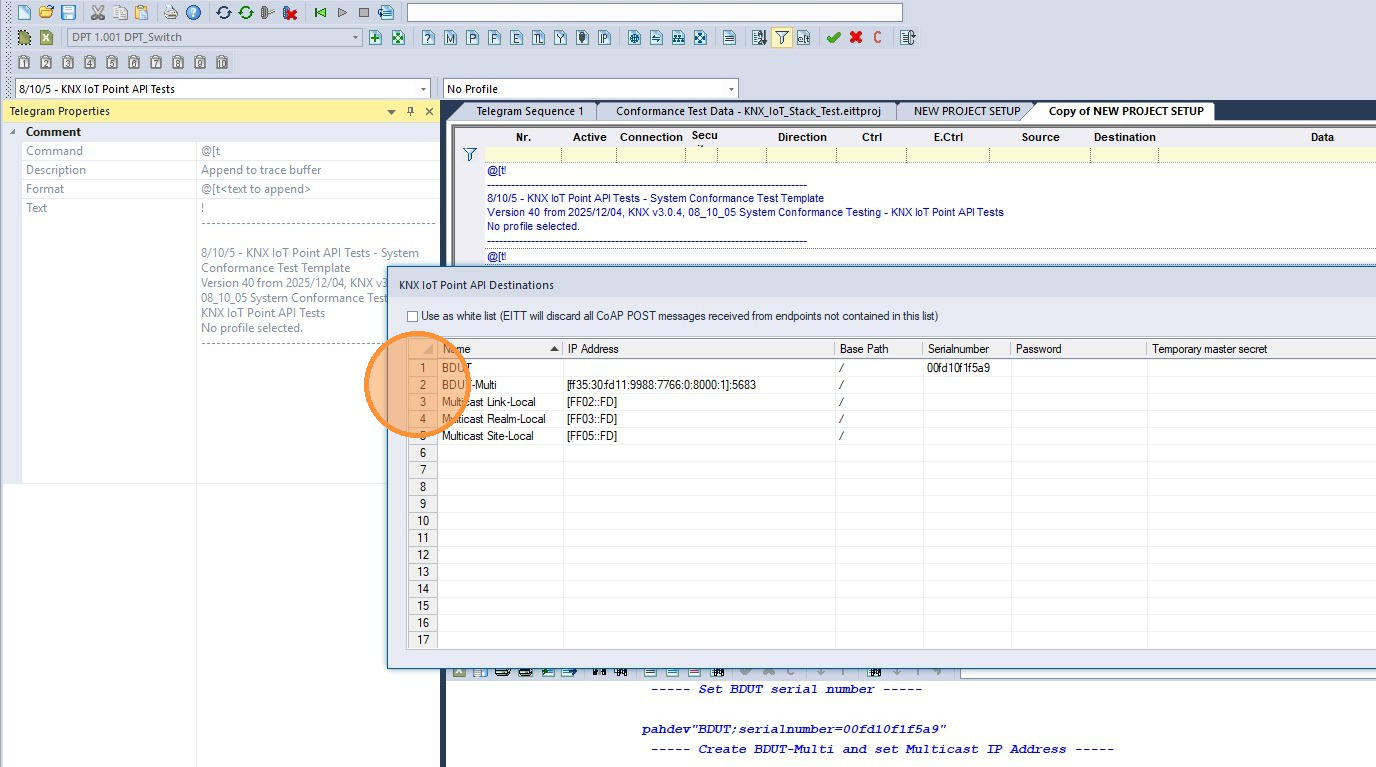Collapse the Comment section in Telegram Properties

14,132
